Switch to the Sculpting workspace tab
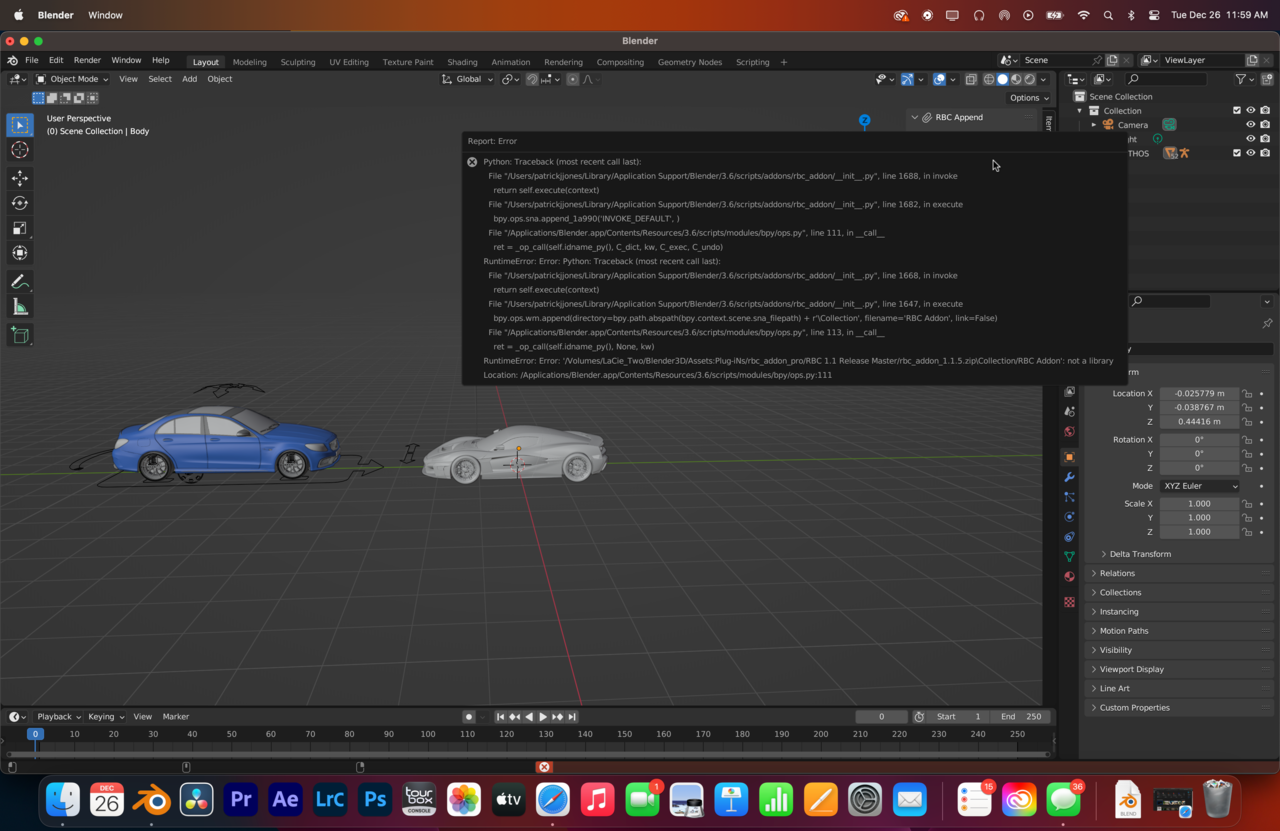Screen dimensions: 1280x831 (297, 62)
